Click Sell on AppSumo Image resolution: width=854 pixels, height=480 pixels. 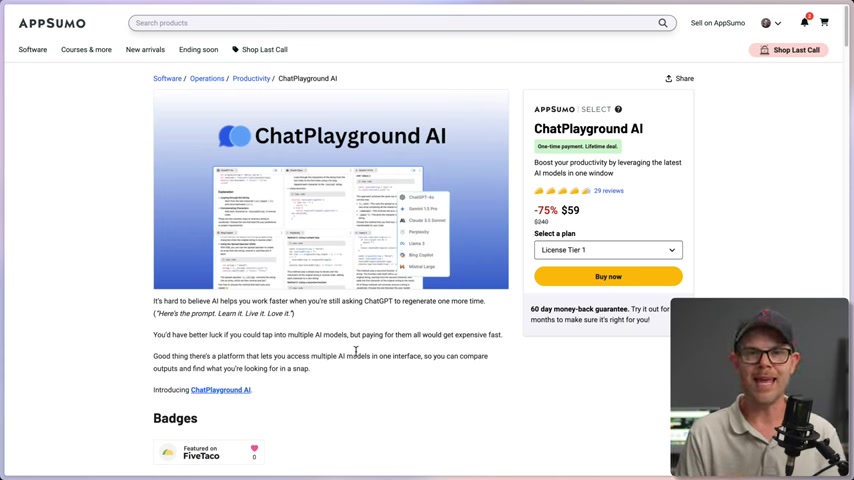718,23
